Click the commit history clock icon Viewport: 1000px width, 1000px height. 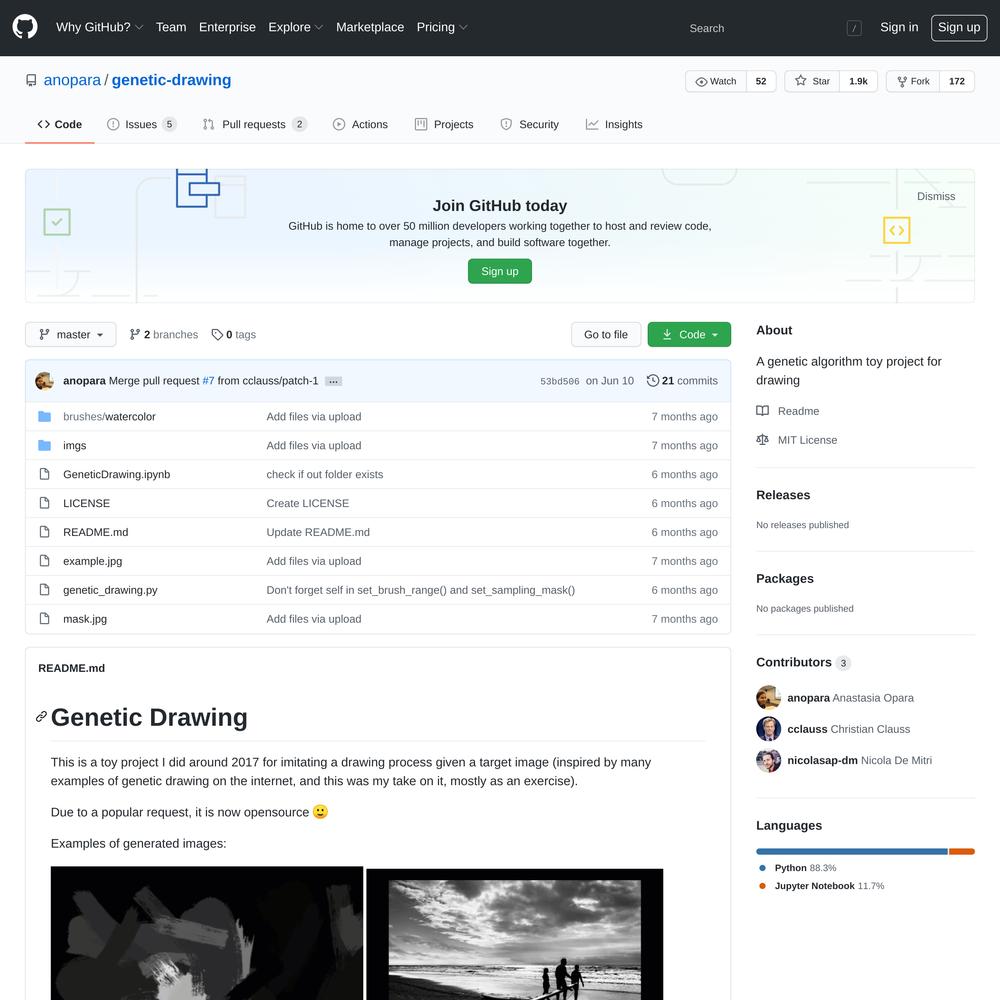[652, 381]
